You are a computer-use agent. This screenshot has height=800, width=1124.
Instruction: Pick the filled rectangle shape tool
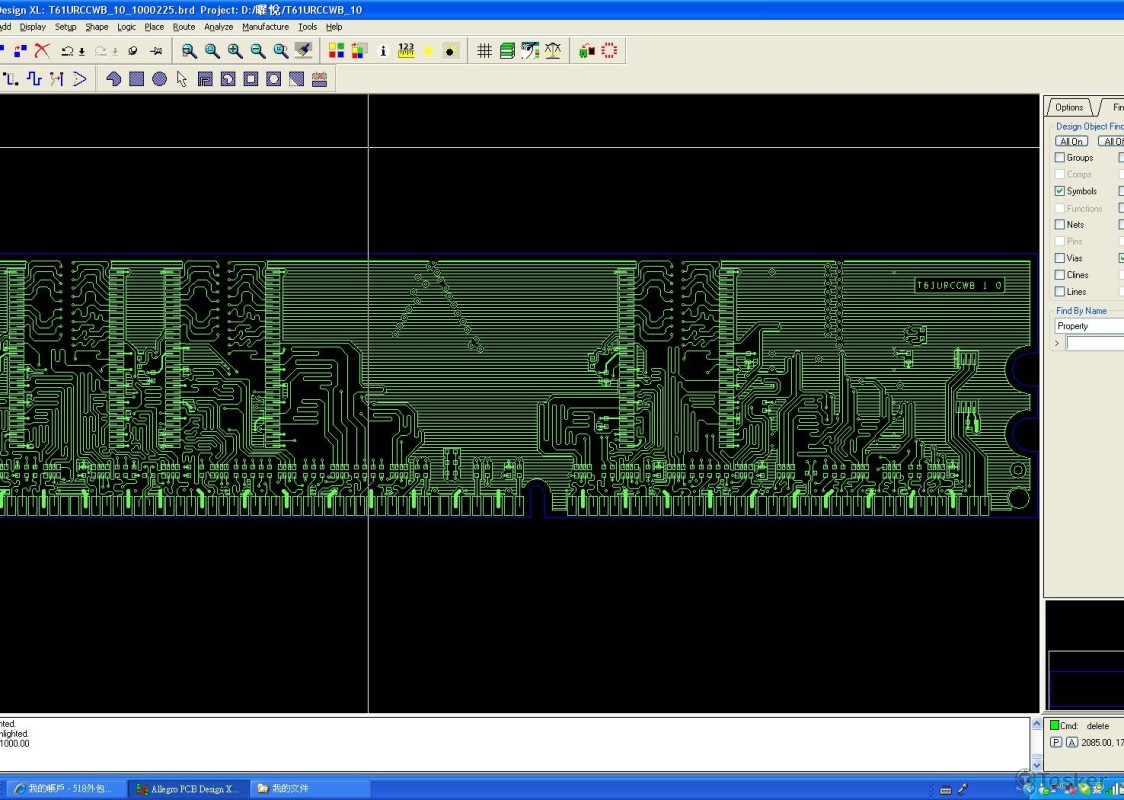pos(136,79)
